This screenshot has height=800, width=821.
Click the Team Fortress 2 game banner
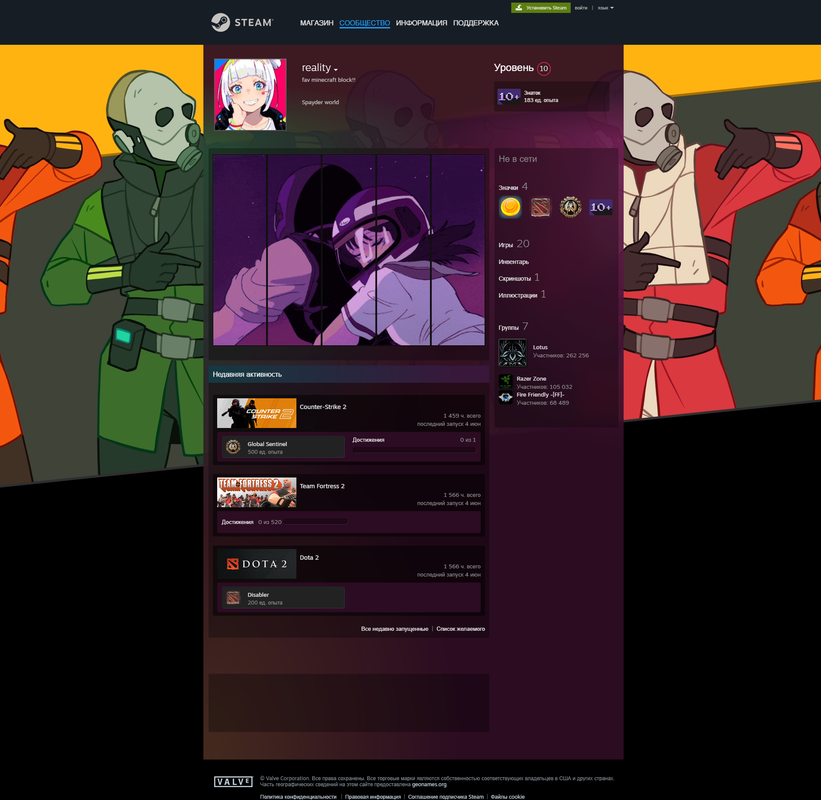(257, 492)
